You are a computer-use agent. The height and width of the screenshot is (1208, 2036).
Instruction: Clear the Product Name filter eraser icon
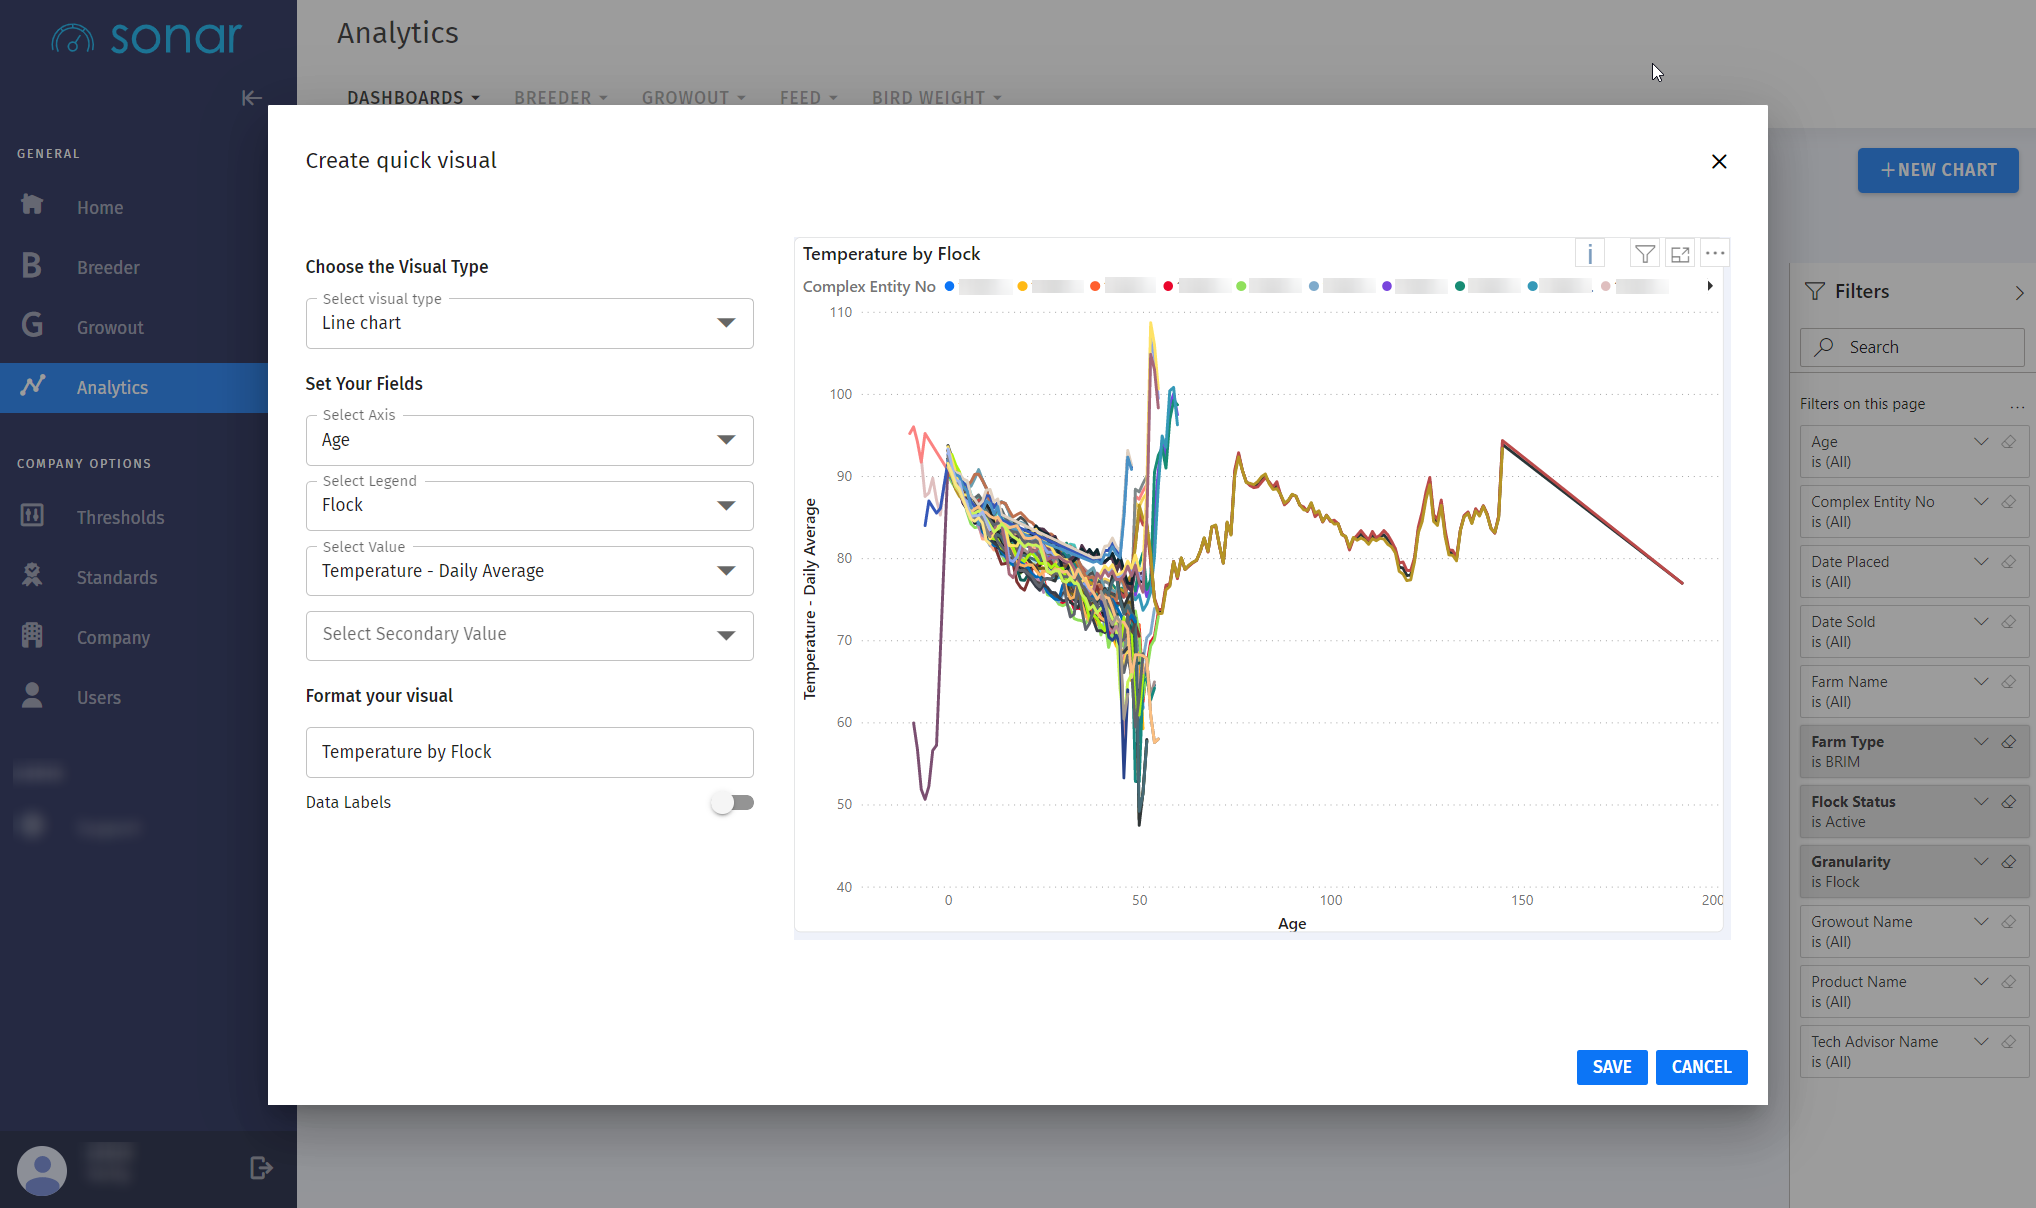click(x=2008, y=981)
